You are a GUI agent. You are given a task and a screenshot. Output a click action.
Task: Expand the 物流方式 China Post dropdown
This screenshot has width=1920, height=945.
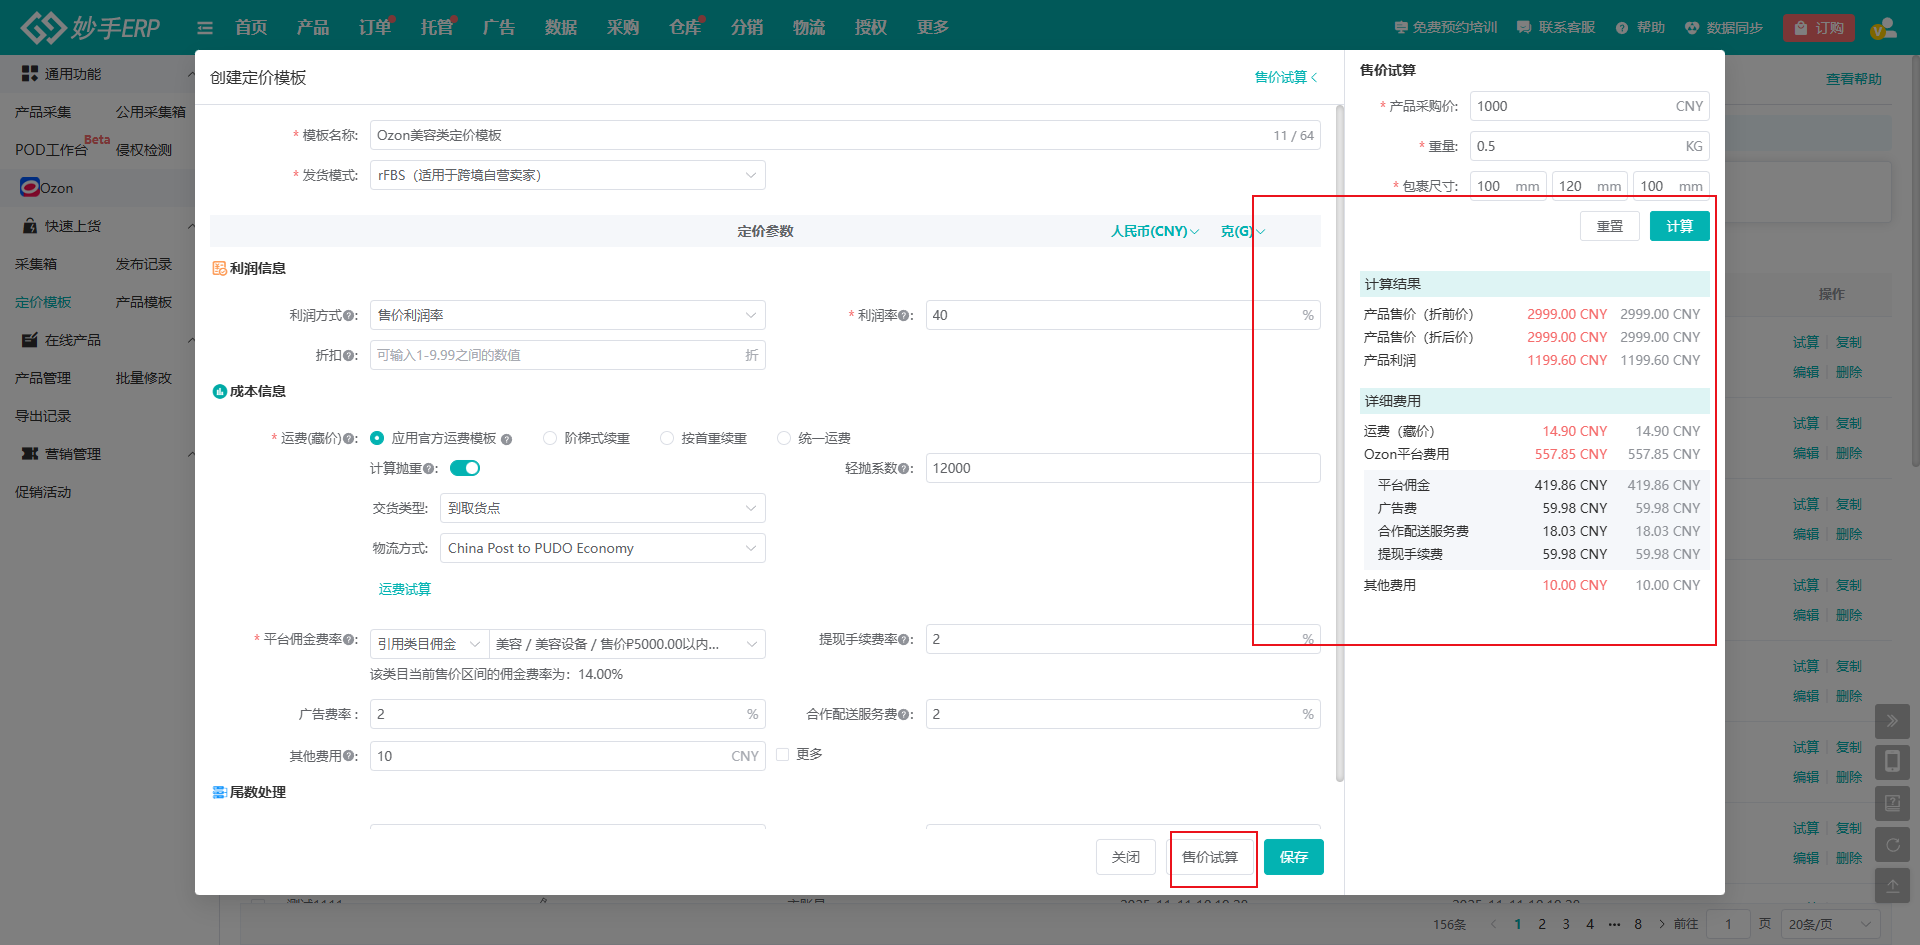click(x=602, y=548)
